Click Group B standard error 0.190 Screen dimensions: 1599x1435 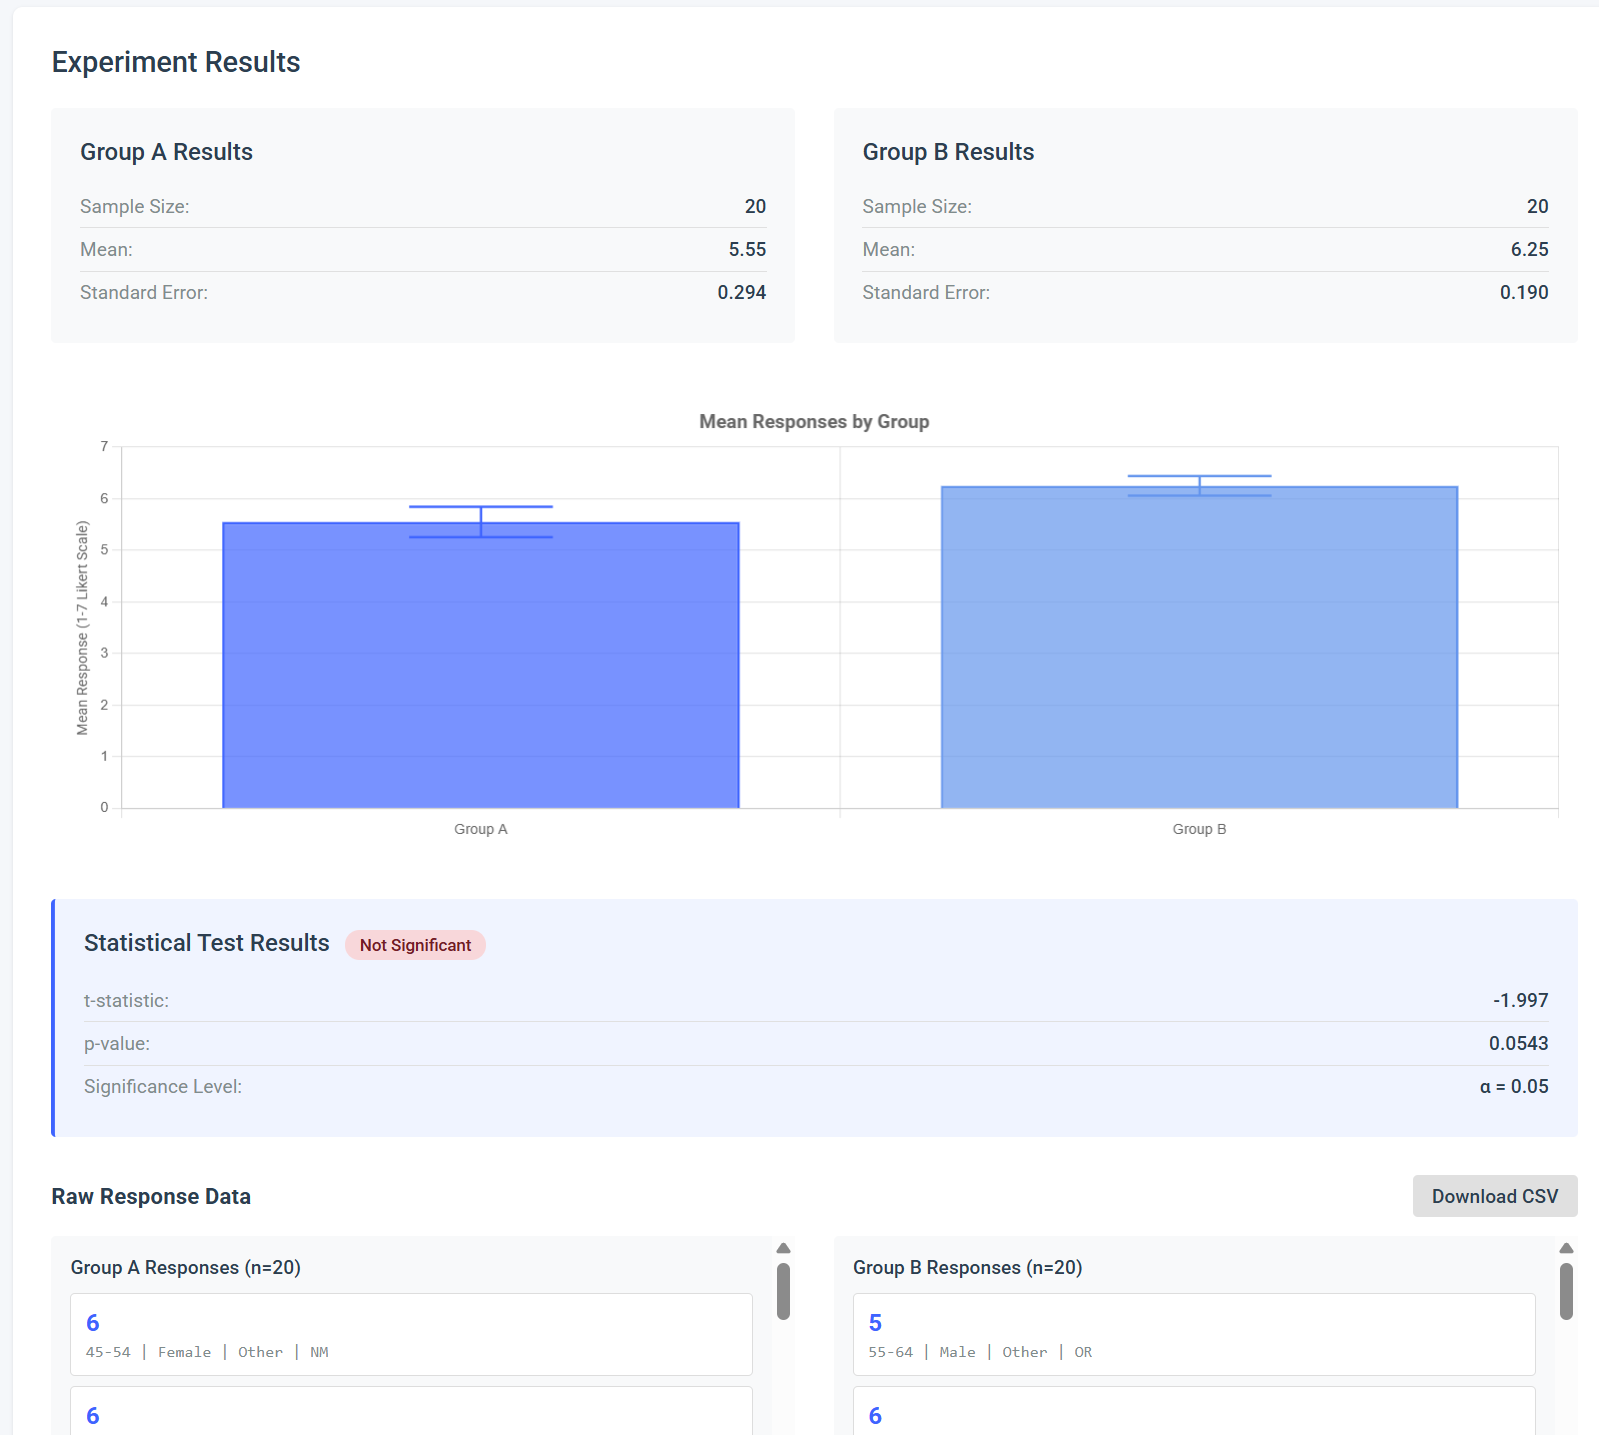pyautogui.click(x=1524, y=292)
